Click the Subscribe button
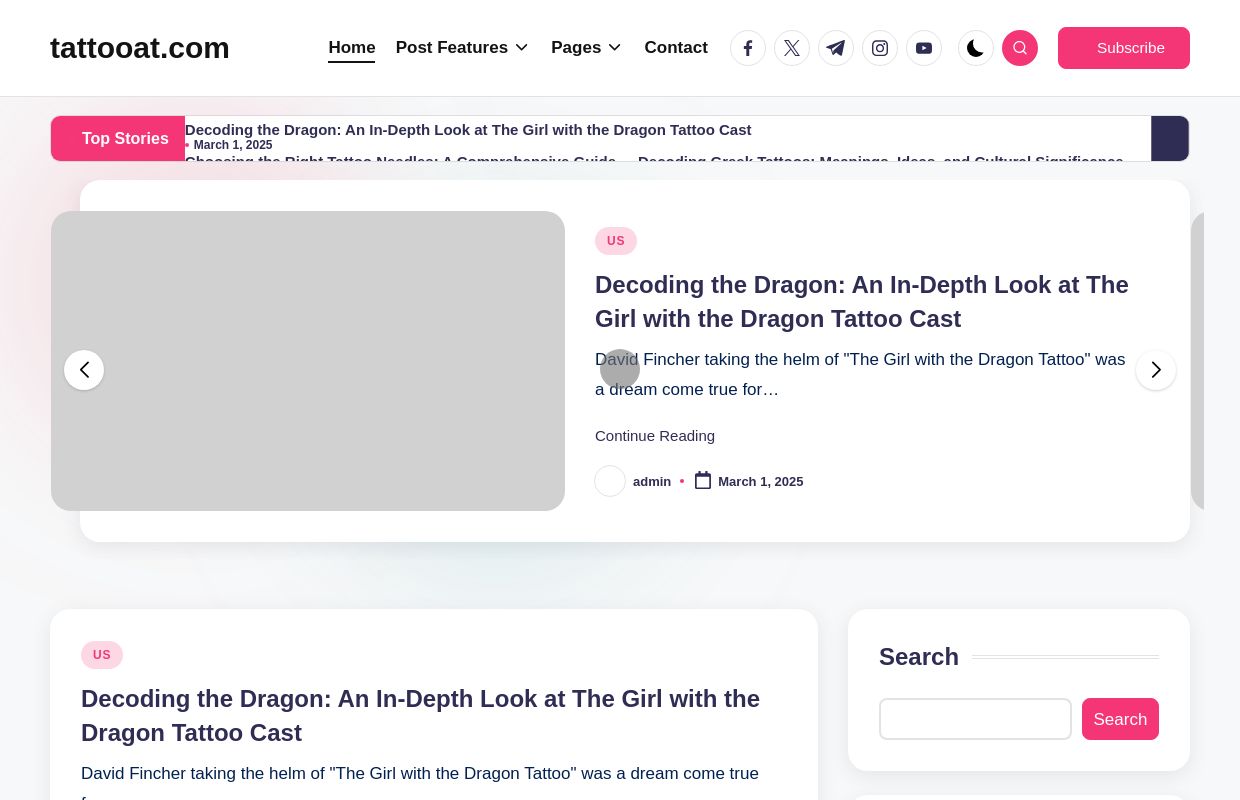Image resolution: width=1240 pixels, height=800 pixels. 1124,48
